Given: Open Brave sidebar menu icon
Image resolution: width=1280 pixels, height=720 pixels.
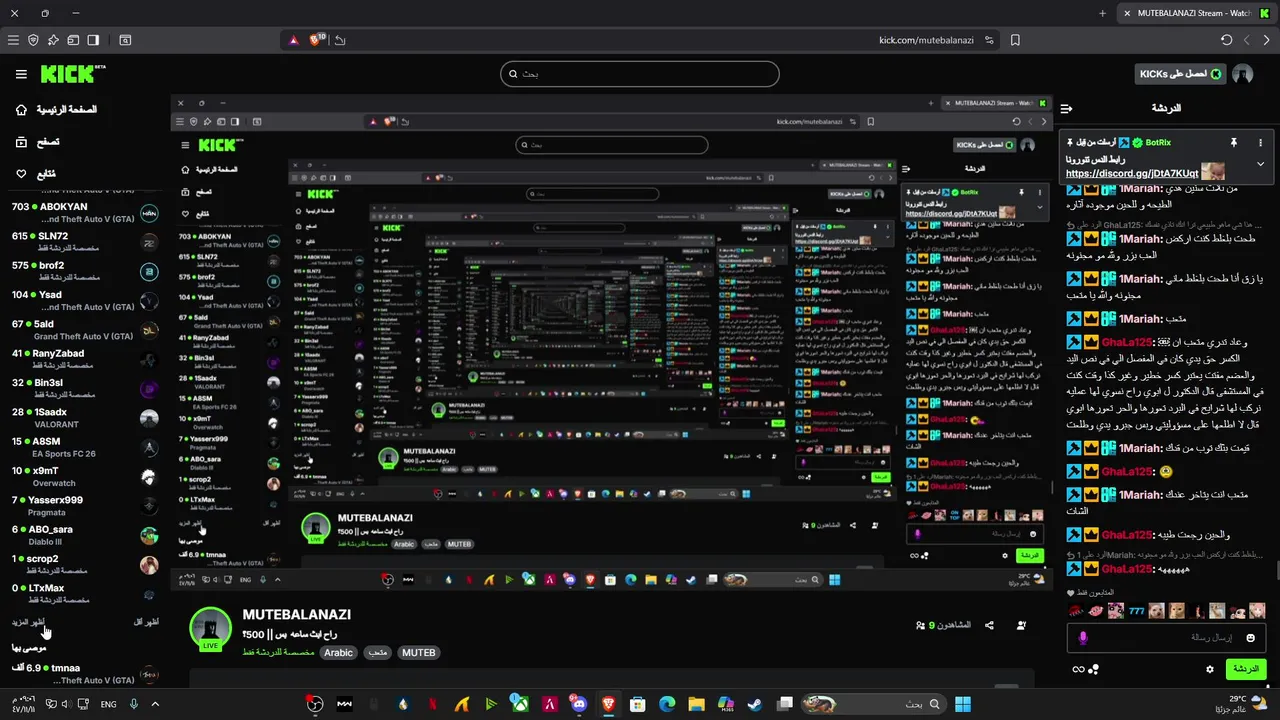Looking at the screenshot, I should click(x=13, y=40).
